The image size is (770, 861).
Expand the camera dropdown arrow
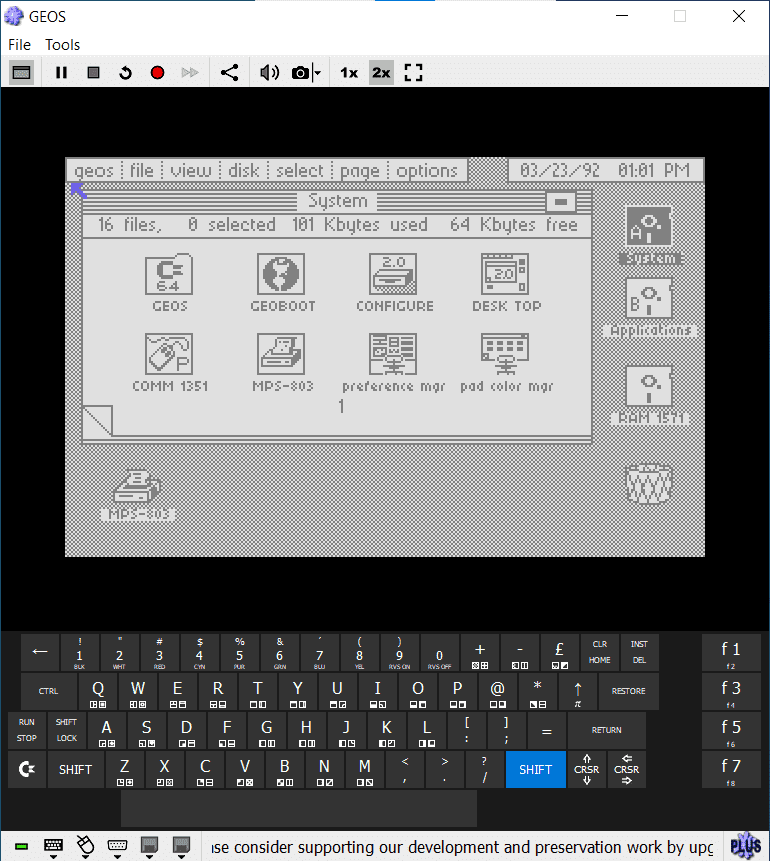pyautogui.click(x=317, y=72)
